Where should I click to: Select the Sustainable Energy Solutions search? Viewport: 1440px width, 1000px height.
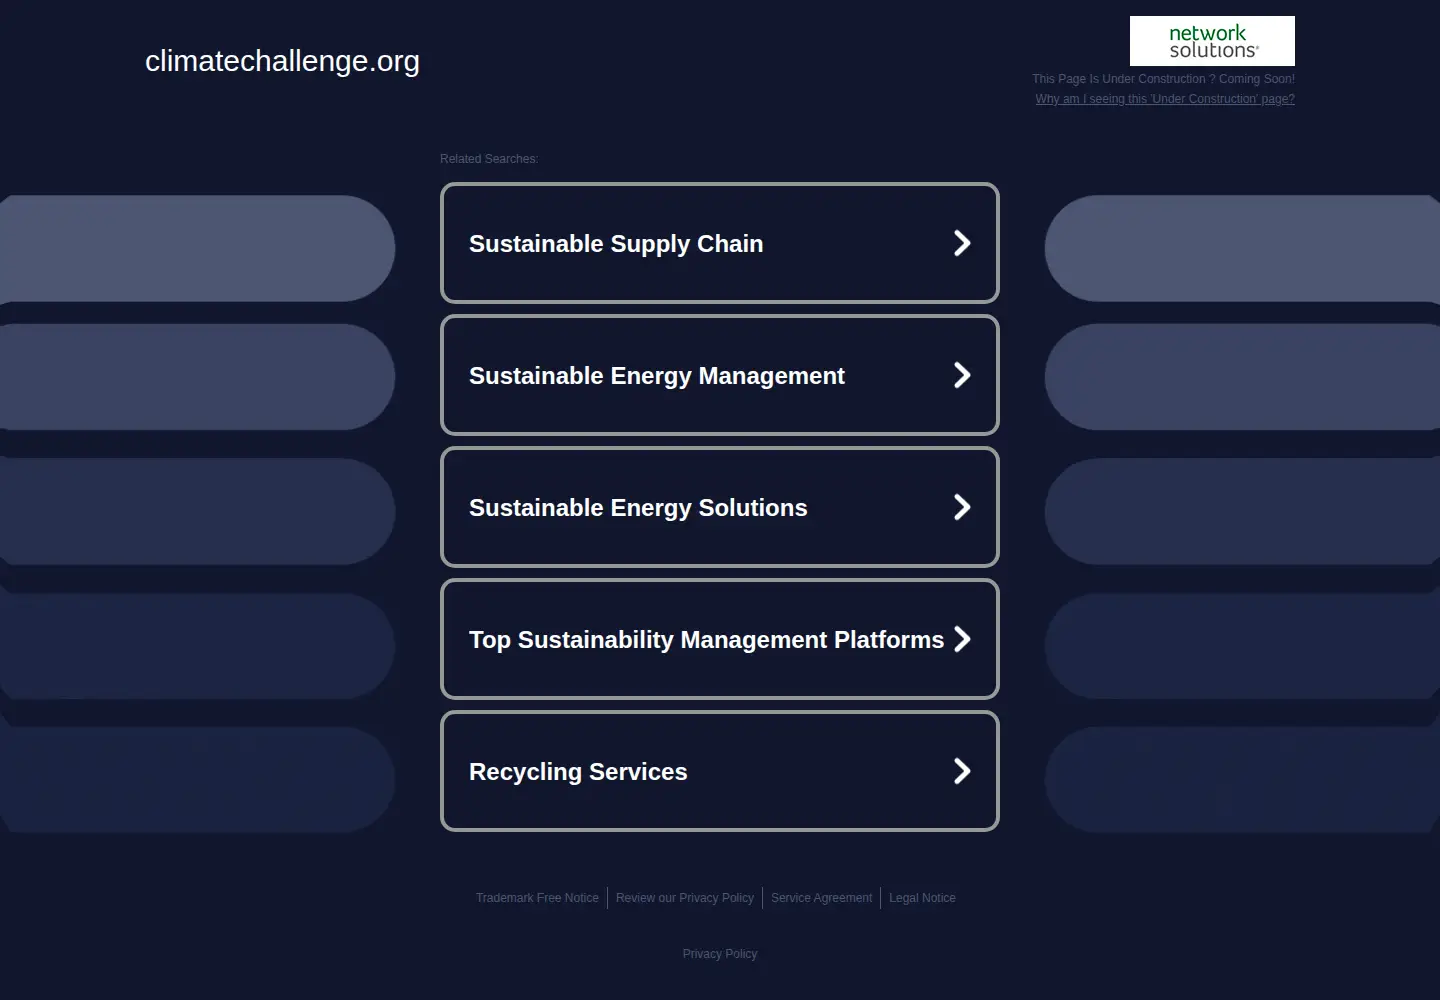coord(720,507)
